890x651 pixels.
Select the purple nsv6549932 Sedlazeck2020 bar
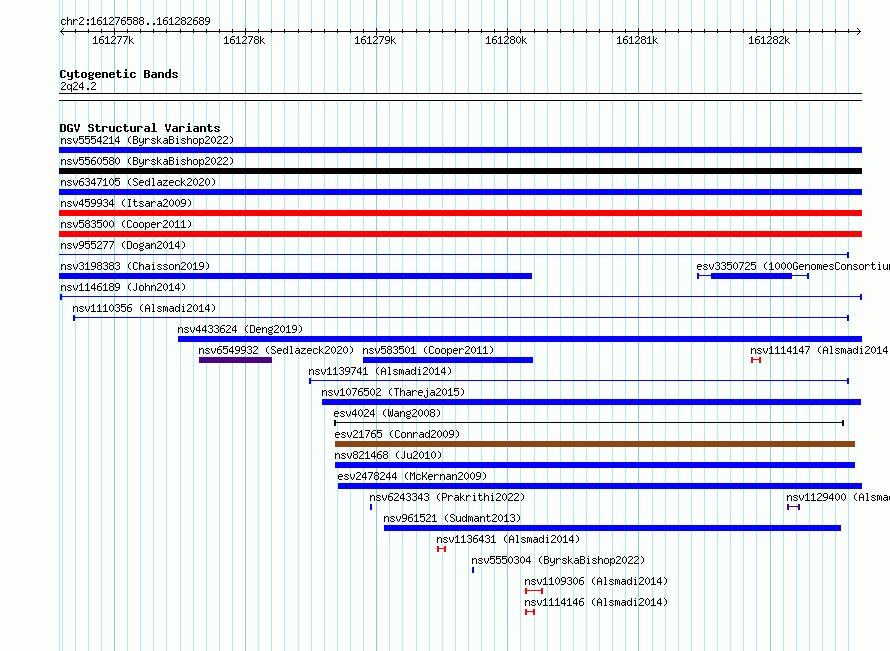[x=235, y=360]
